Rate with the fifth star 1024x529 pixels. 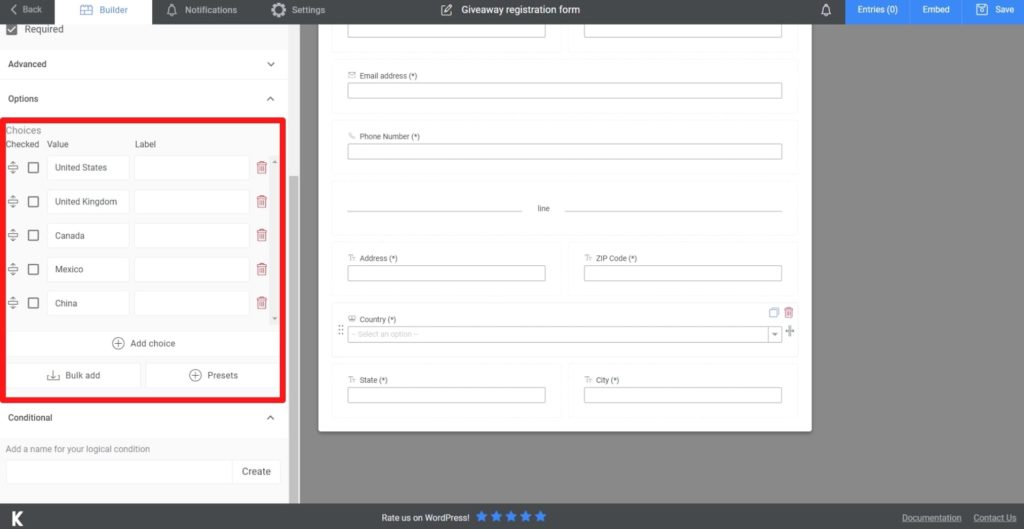click(540, 517)
